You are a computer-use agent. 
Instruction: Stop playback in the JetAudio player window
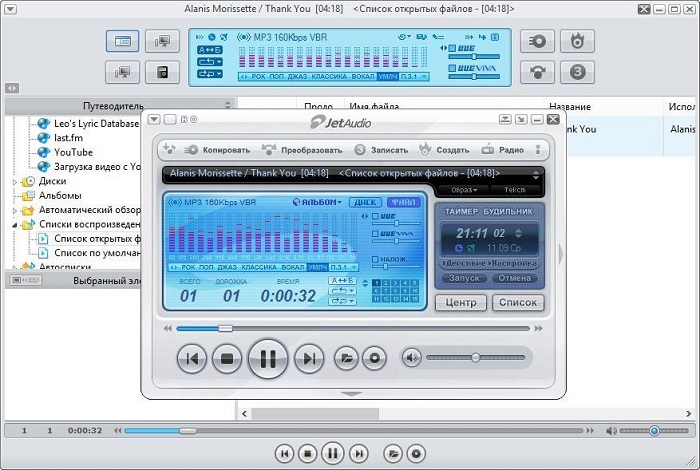click(x=227, y=358)
